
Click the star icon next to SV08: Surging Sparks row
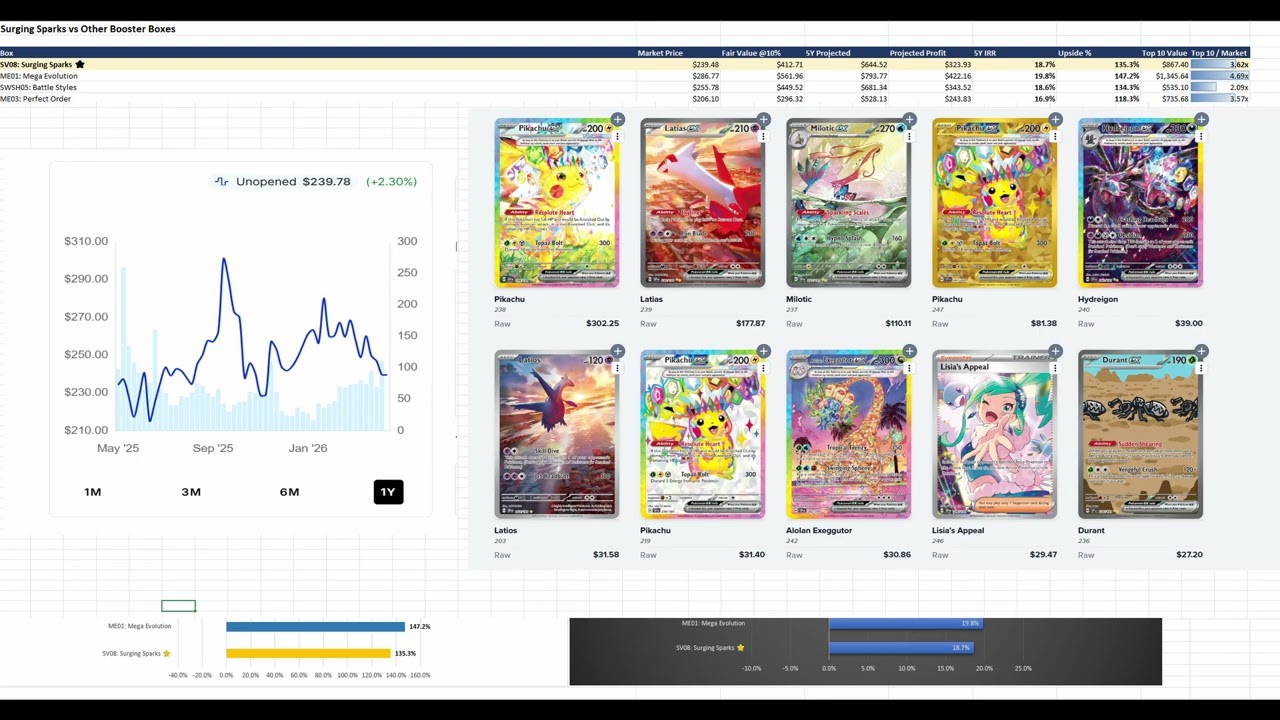pos(80,64)
